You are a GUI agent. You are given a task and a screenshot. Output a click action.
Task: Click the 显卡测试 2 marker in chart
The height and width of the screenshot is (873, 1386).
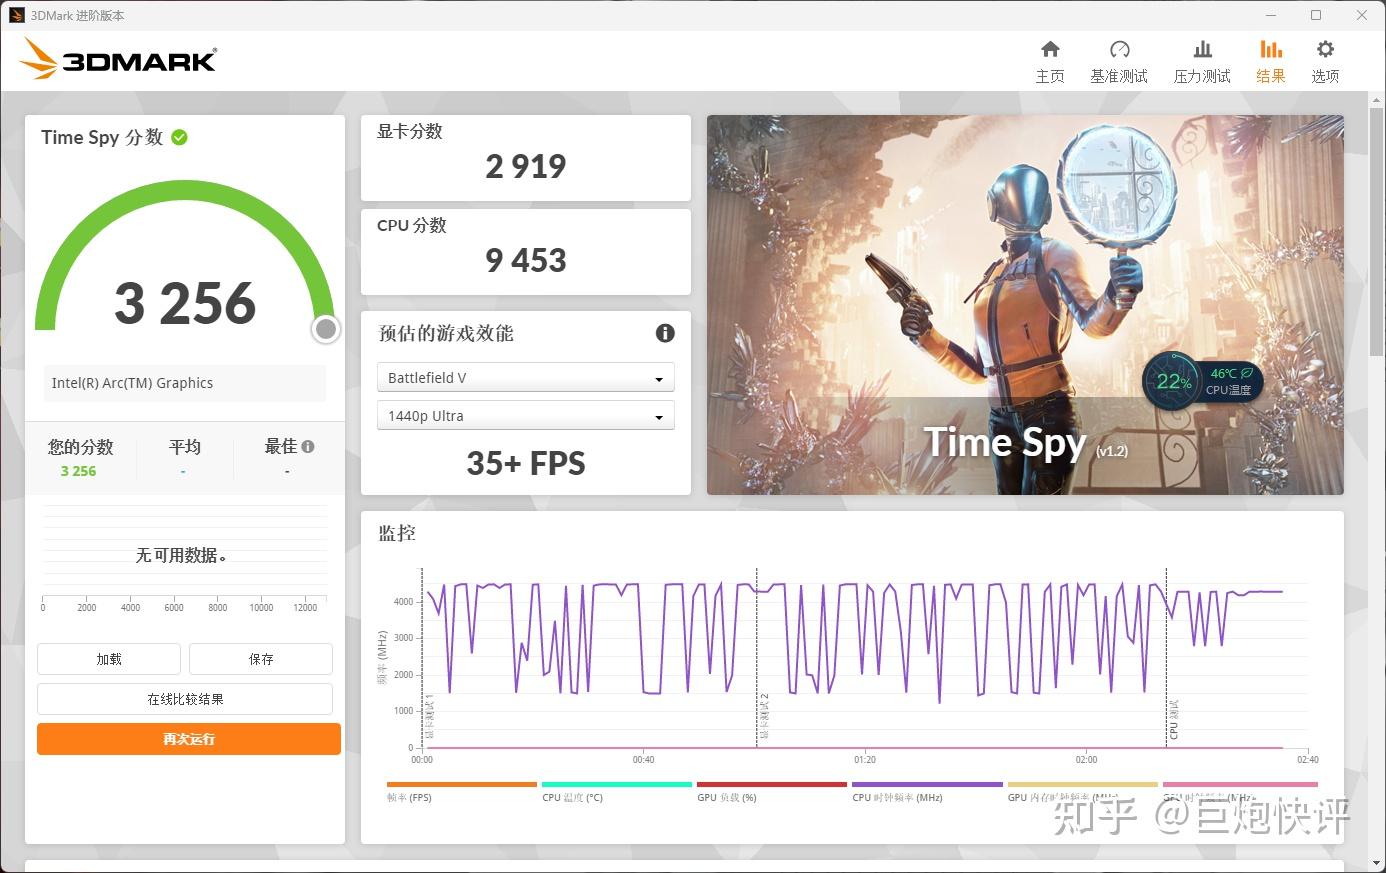764,716
